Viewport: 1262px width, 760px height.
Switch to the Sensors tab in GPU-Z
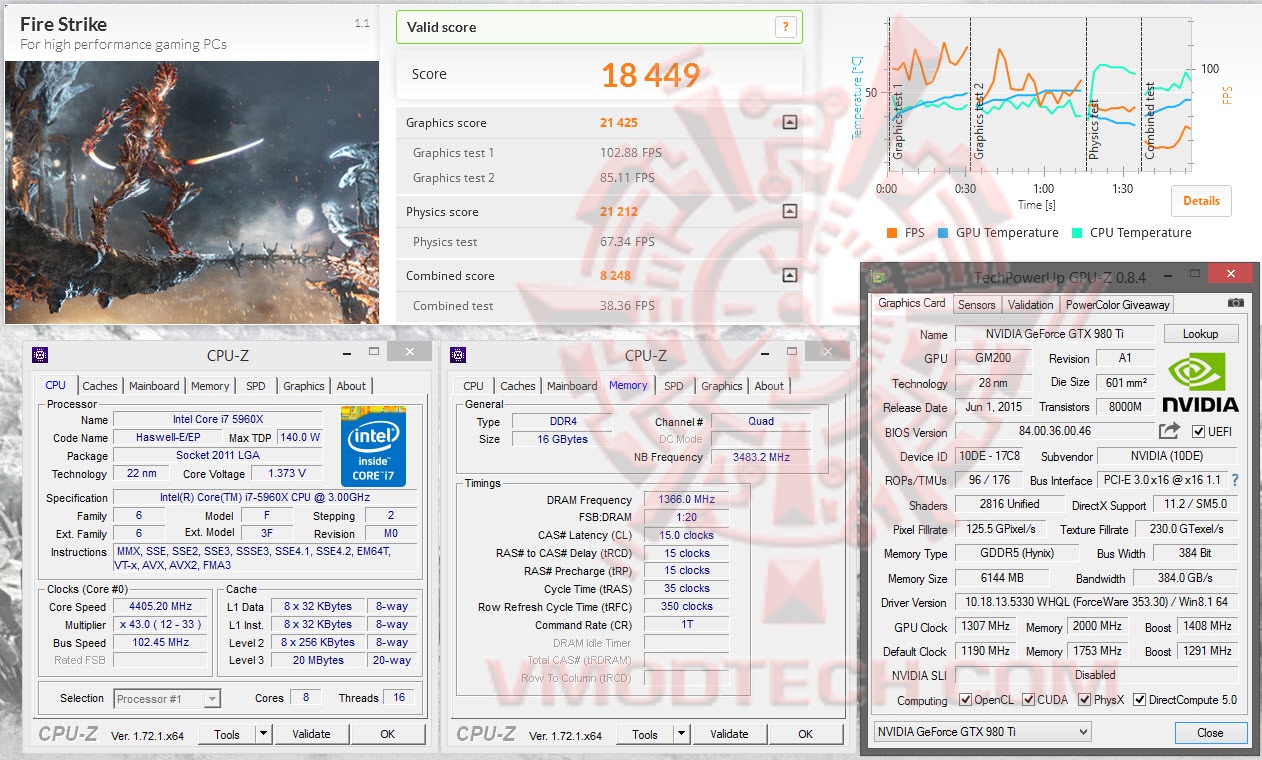tap(977, 304)
